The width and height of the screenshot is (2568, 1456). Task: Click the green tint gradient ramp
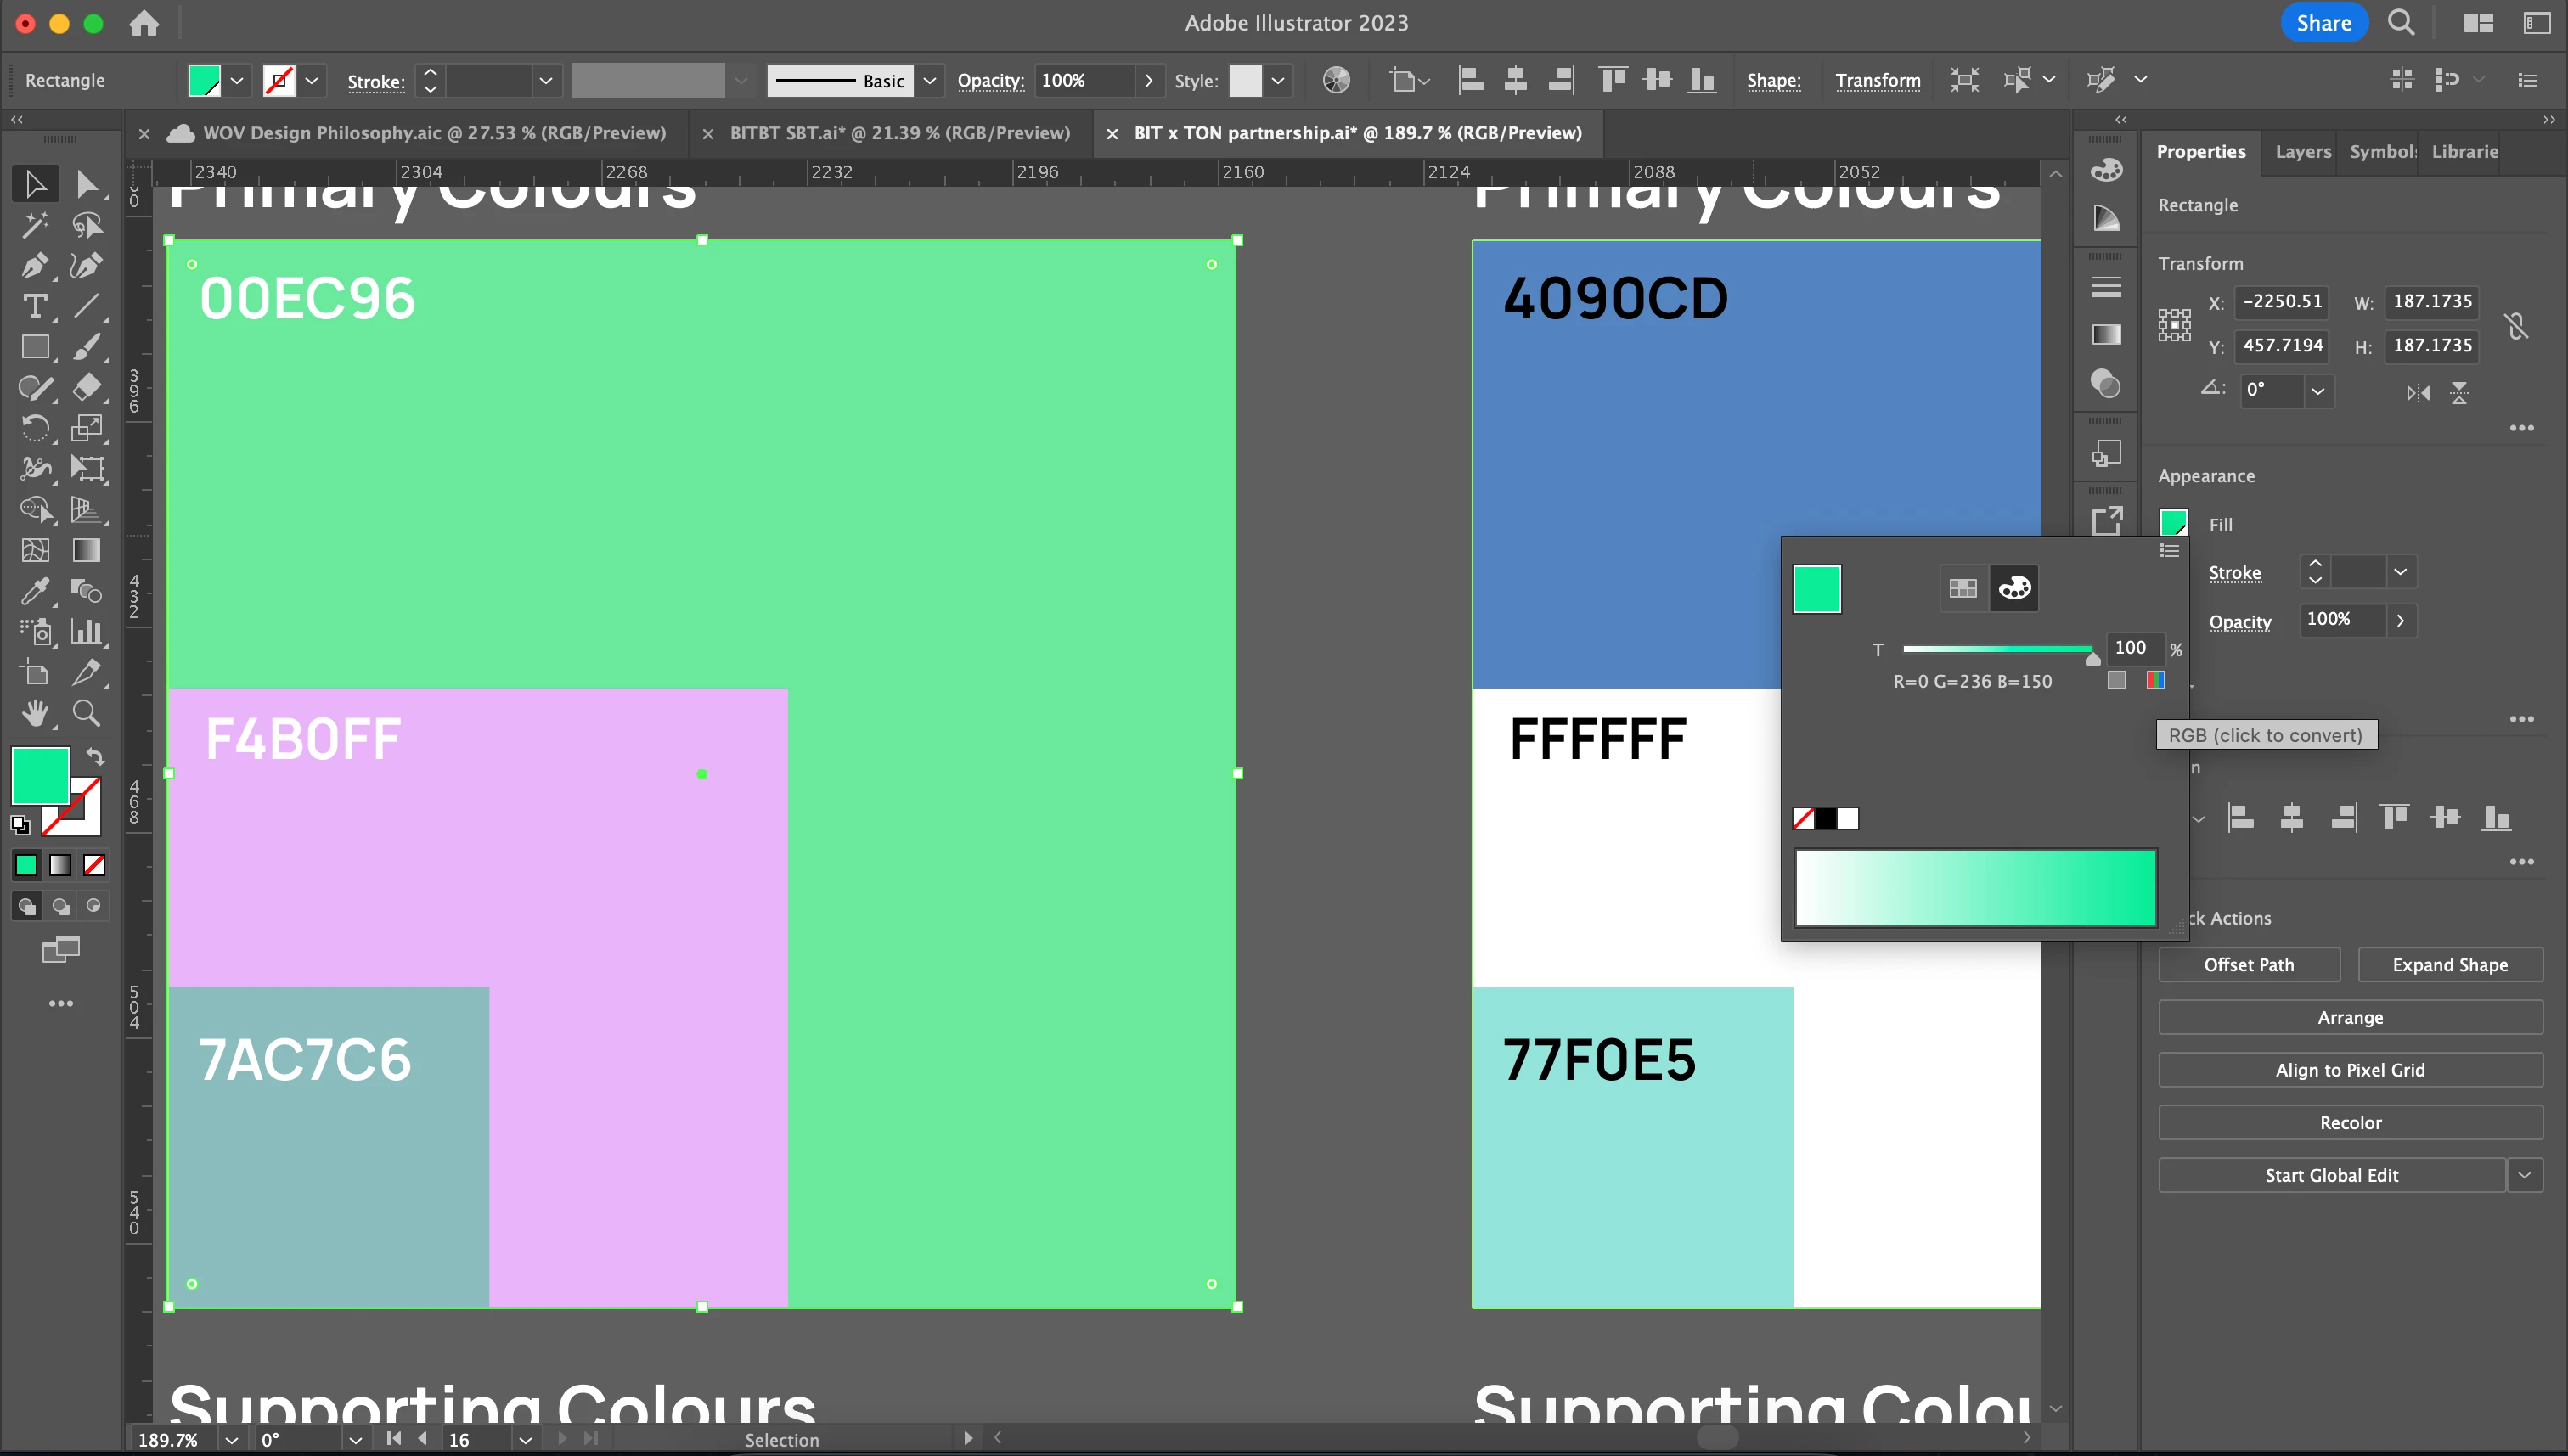point(1975,887)
